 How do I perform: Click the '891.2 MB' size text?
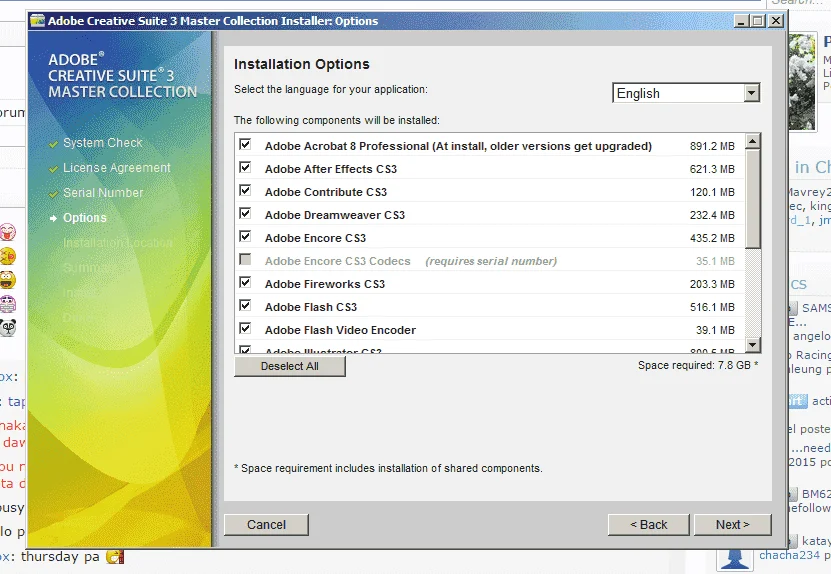pyautogui.click(x=712, y=146)
